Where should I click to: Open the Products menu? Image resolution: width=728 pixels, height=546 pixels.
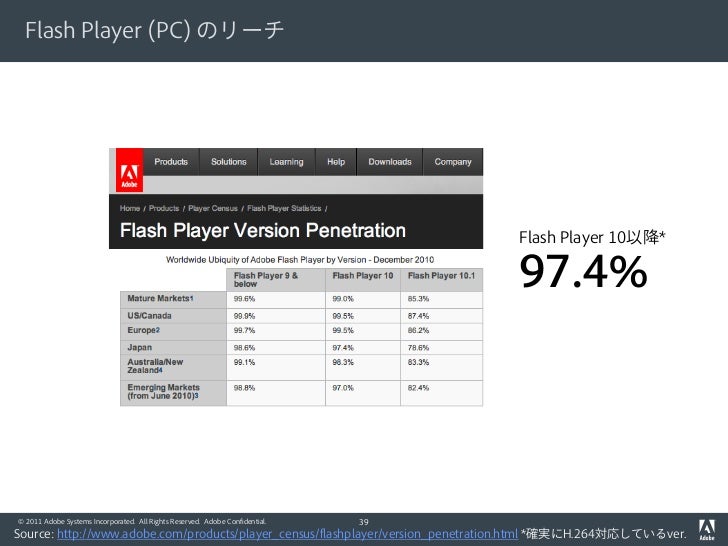coord(171,162)
